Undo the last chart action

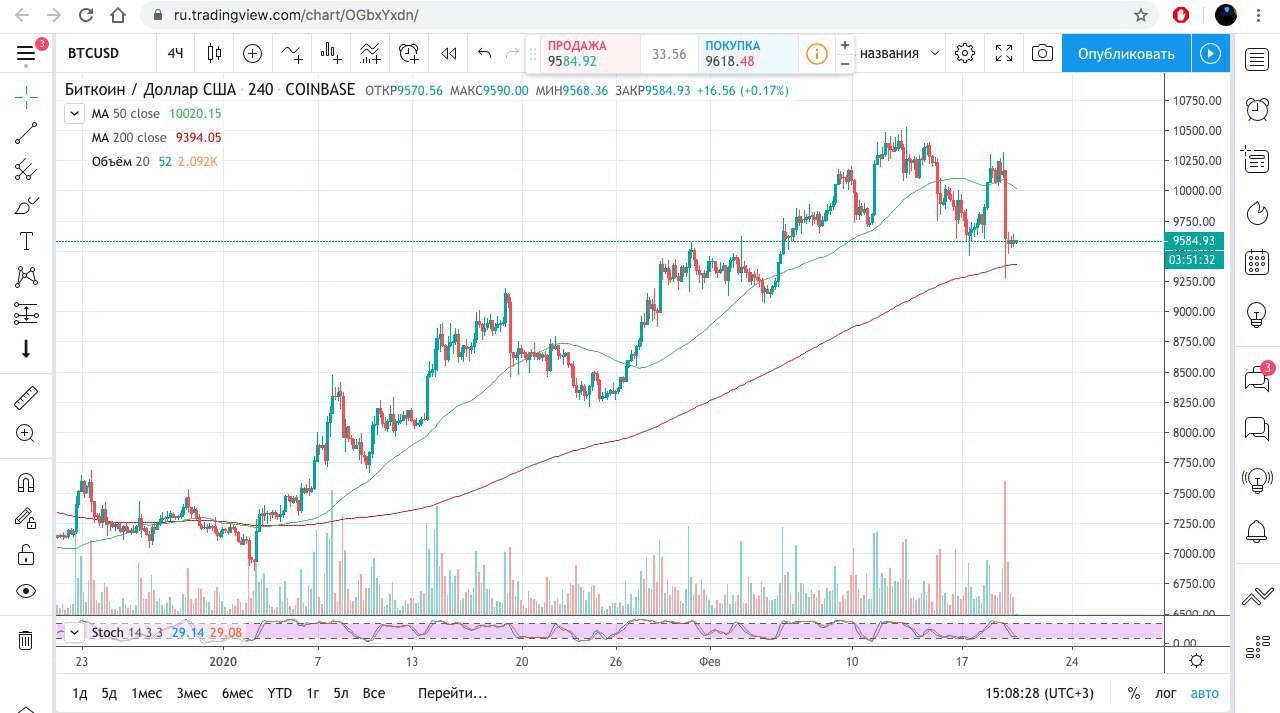485,54
